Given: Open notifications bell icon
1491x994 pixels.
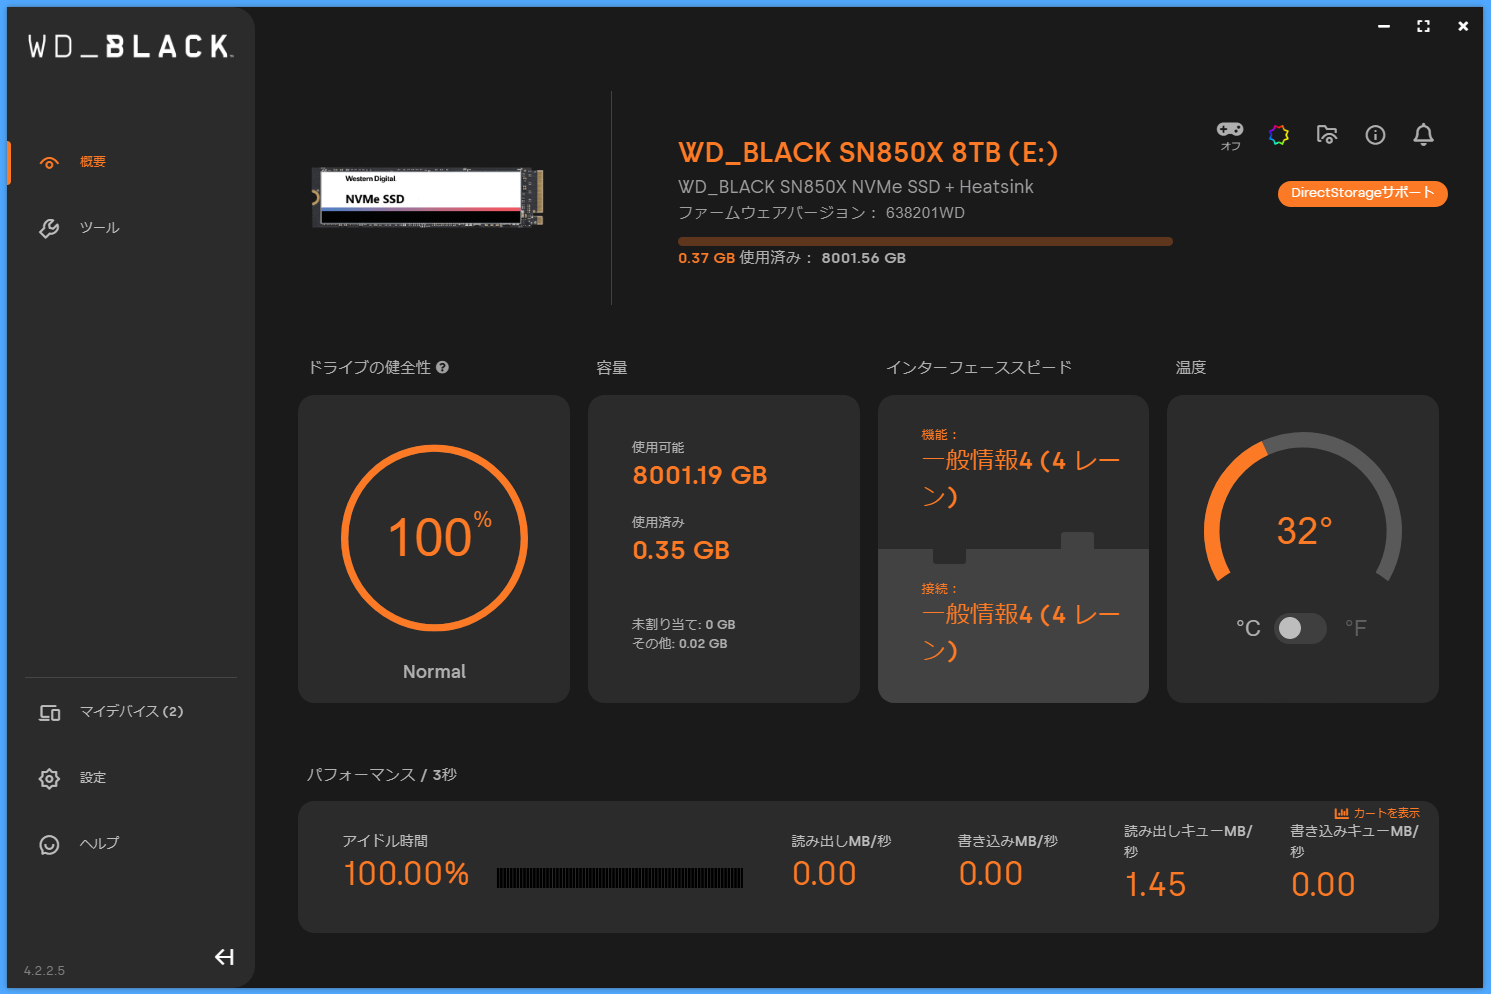Looking at the screenshot, I should [x=1423, y=135].
